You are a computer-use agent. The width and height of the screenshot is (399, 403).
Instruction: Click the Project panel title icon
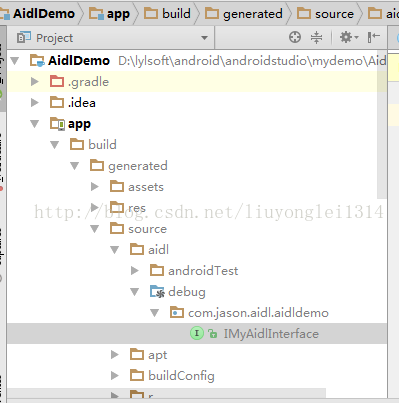[x=24, y=38]
